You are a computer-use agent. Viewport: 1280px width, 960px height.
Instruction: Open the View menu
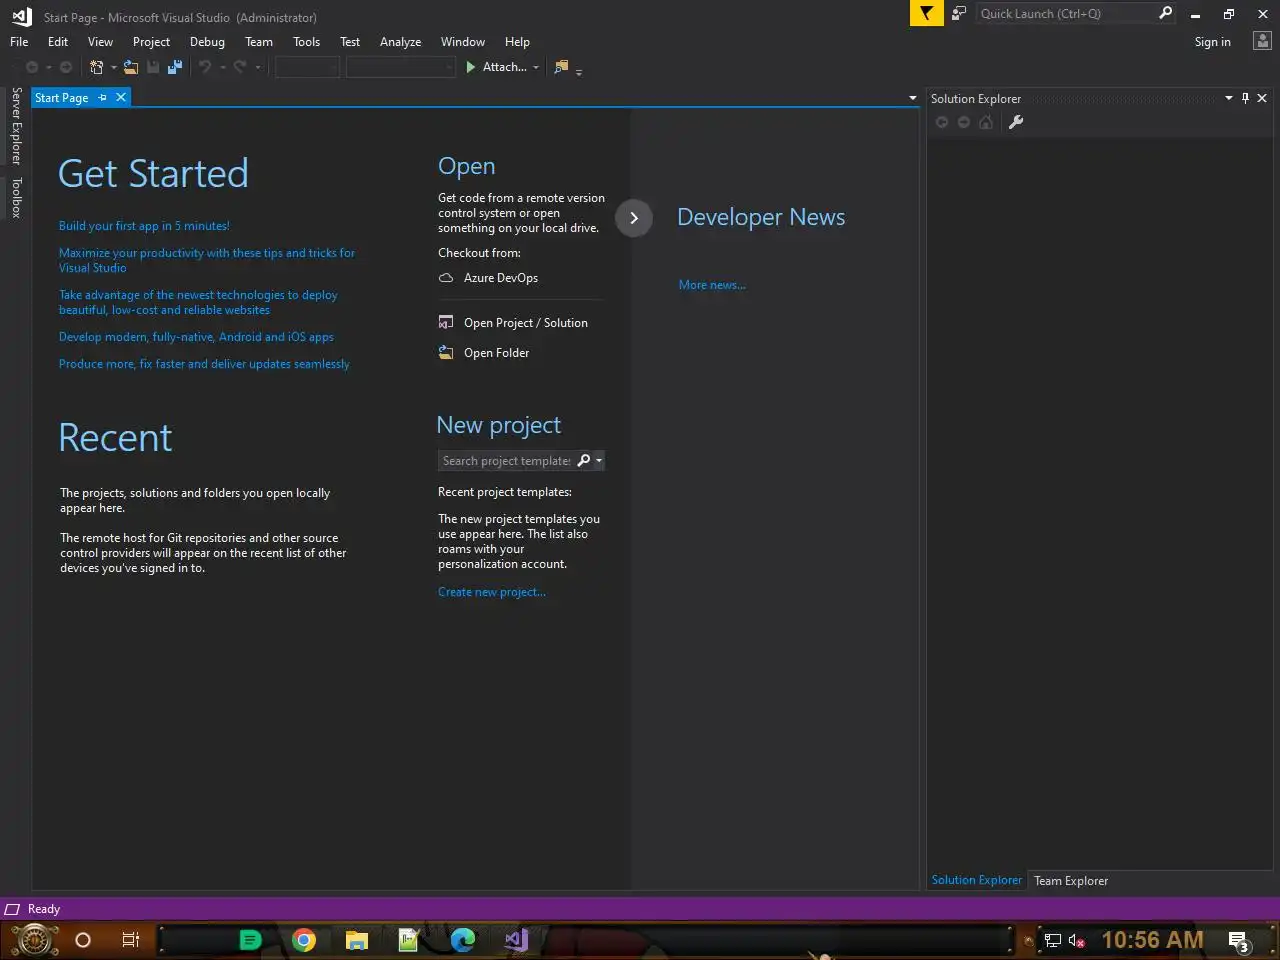(x=100, y=42)
